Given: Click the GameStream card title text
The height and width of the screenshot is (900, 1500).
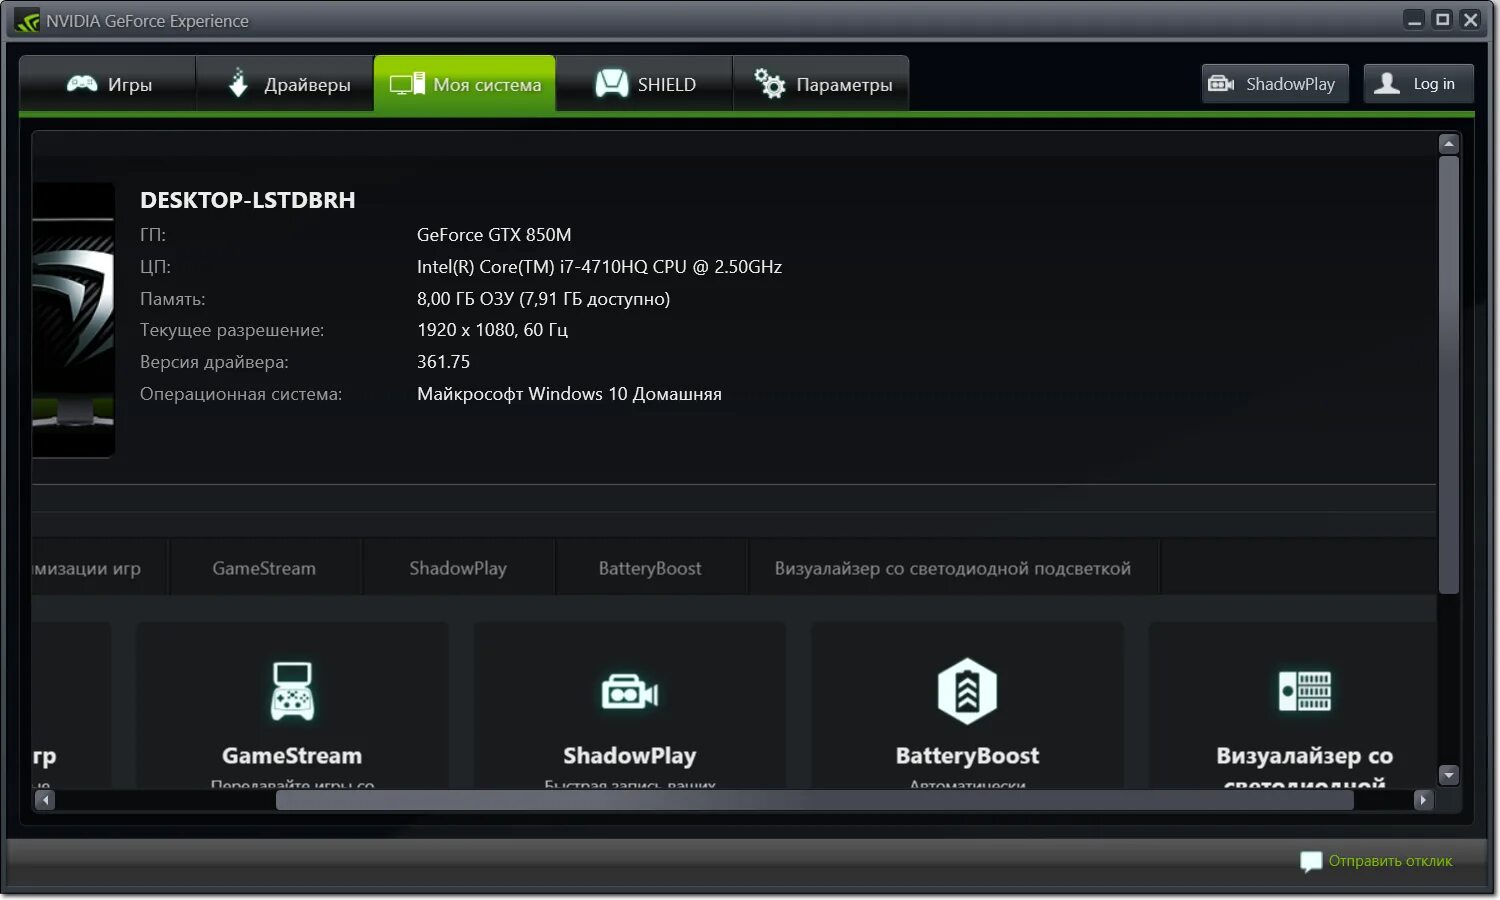Looking at the screenshot, I should pos(292,756).
